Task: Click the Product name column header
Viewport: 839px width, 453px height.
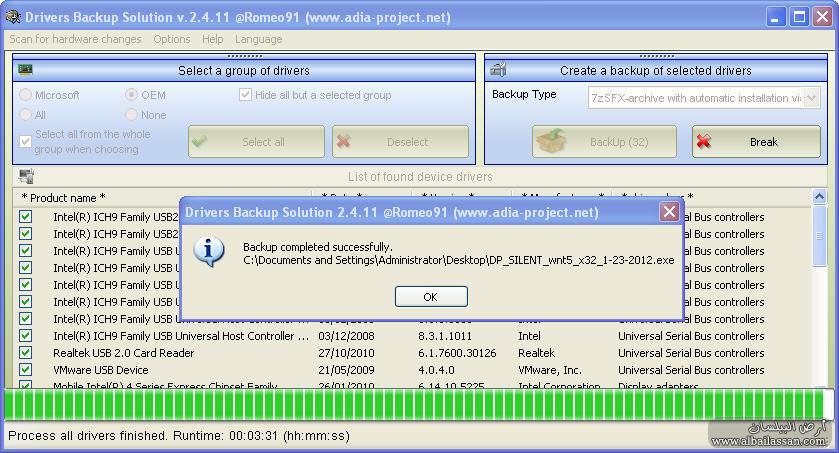Action: pyautogui.click(x=63, y=197)
